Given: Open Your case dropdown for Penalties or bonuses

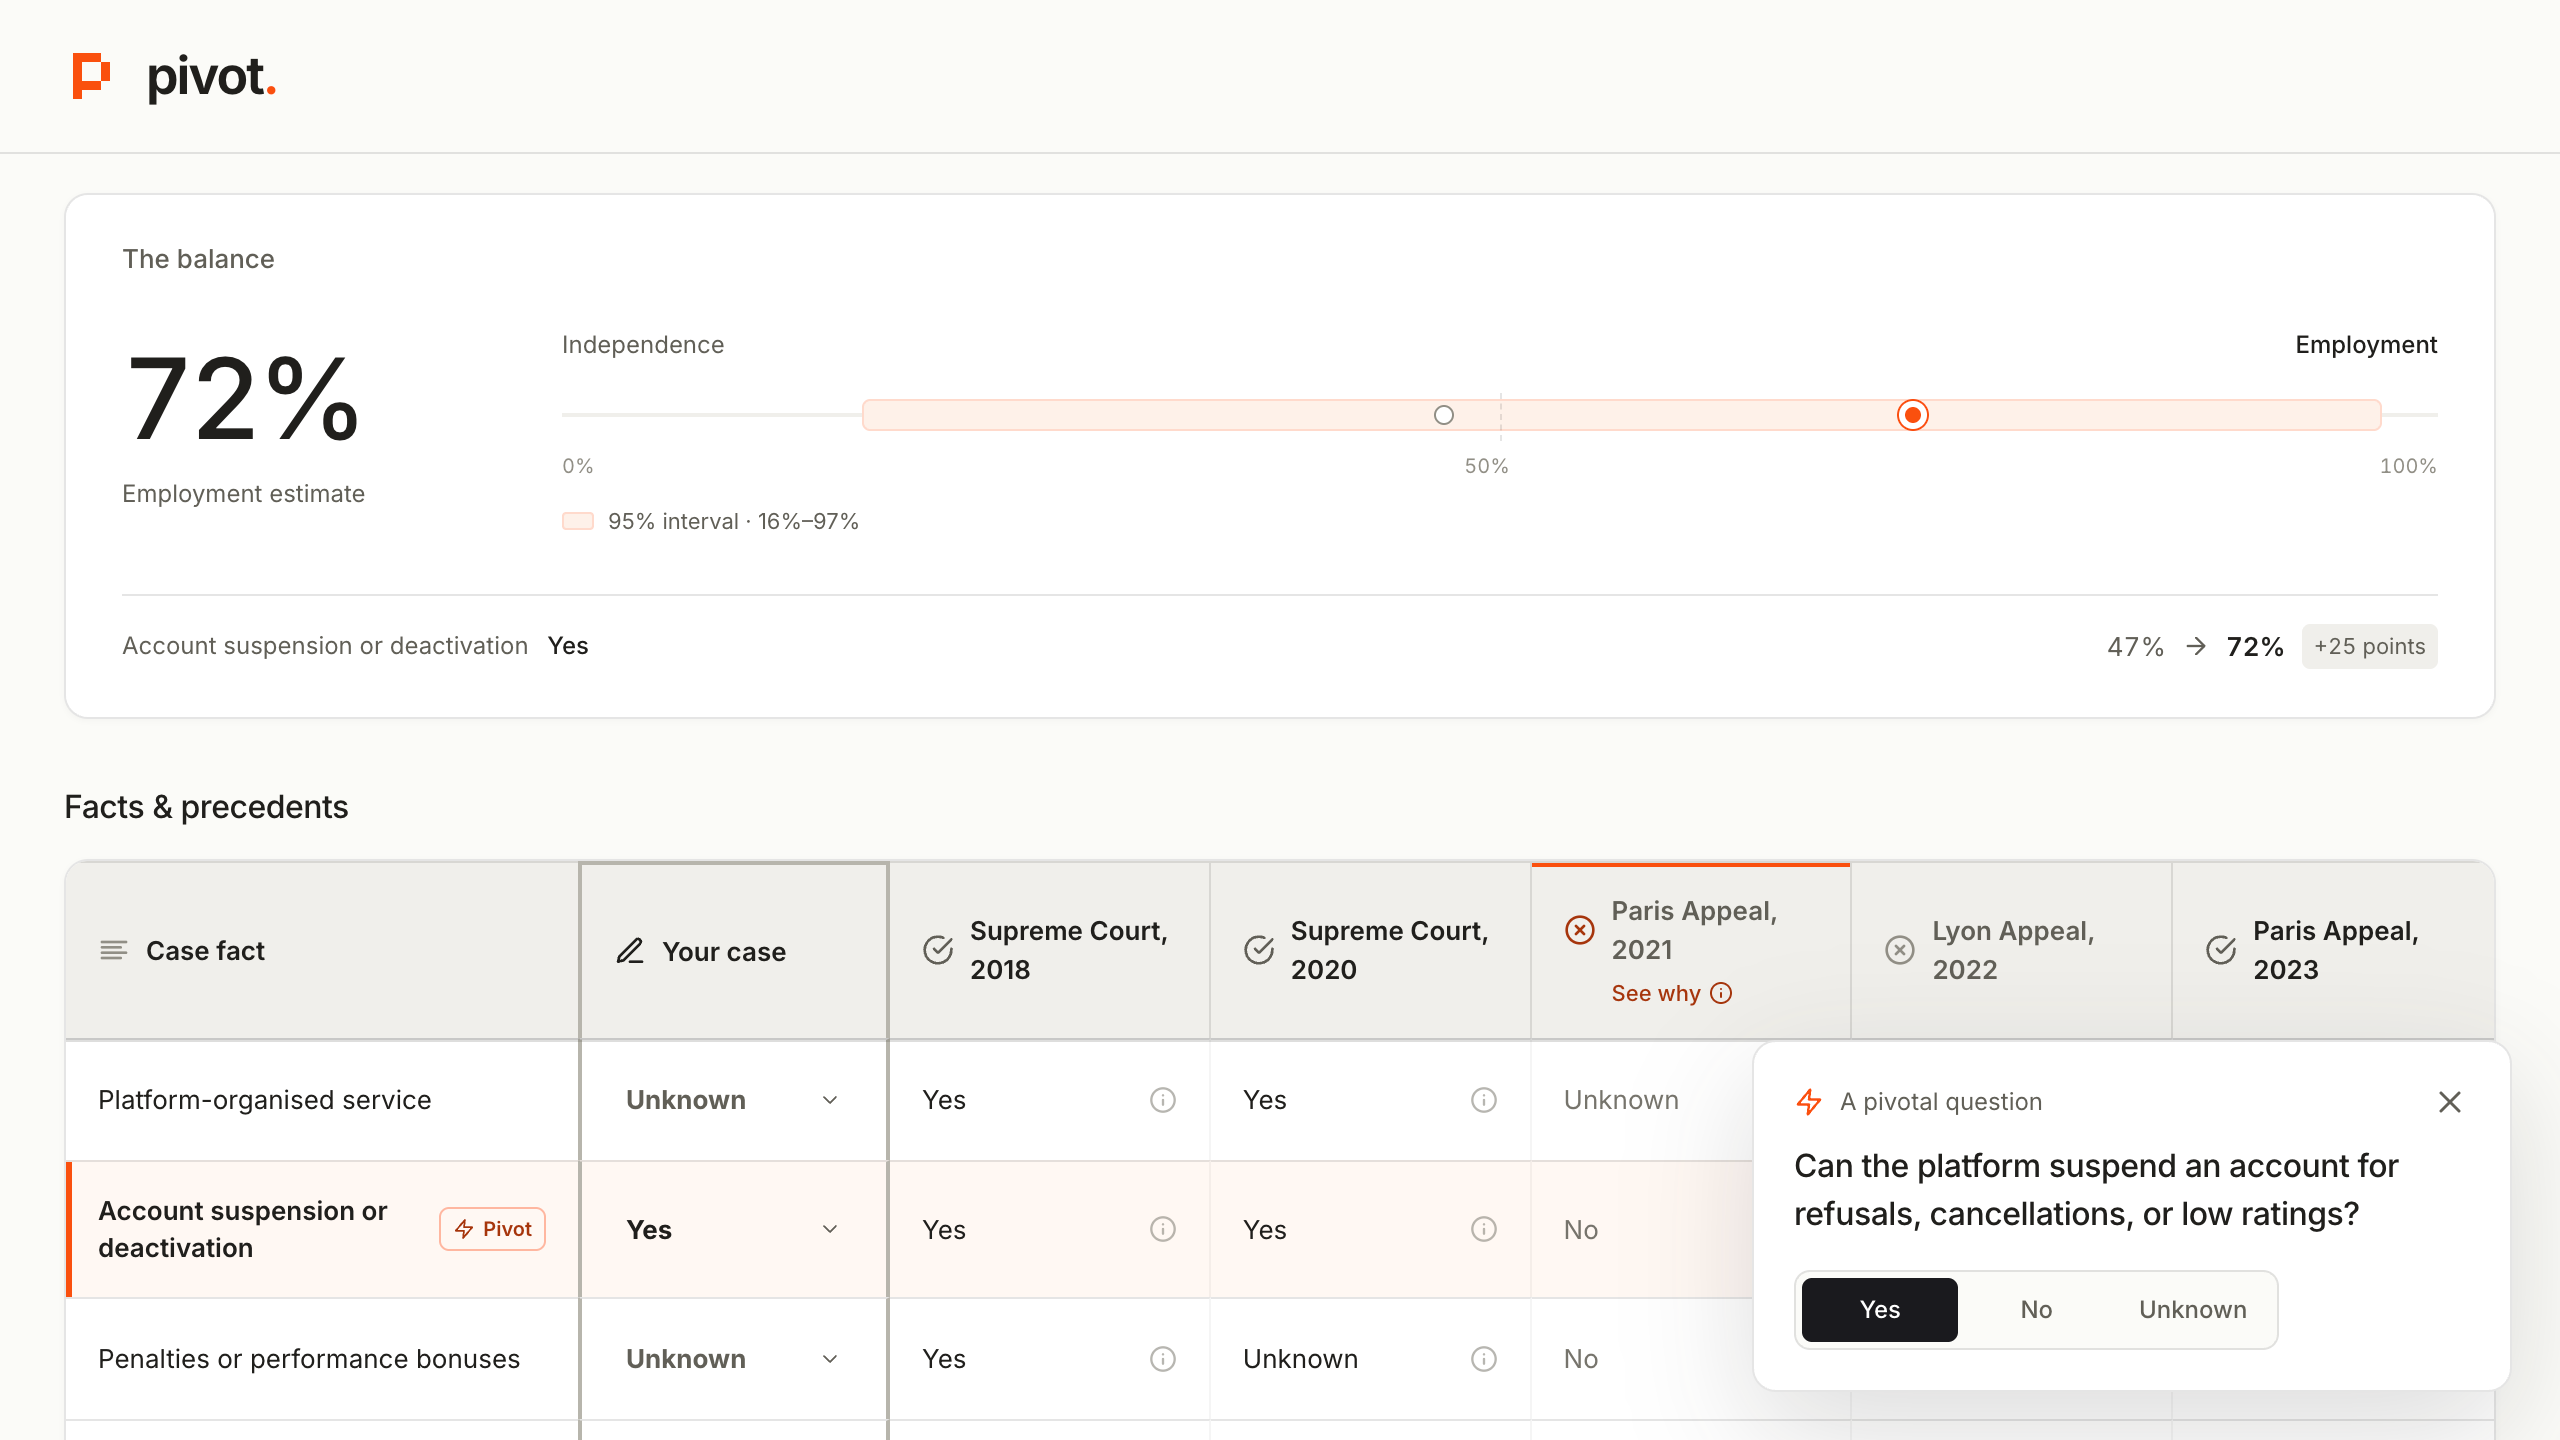Looking at the screenshot, I should tap(733, 1359).
